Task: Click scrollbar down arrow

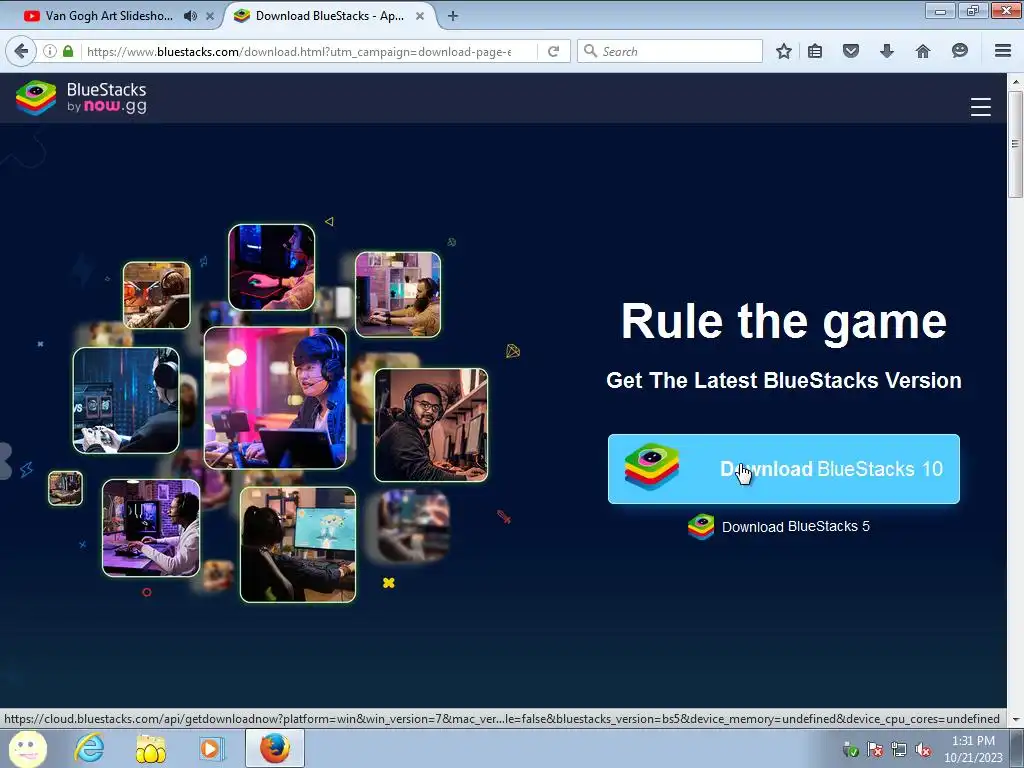Action: point(1016,719)
